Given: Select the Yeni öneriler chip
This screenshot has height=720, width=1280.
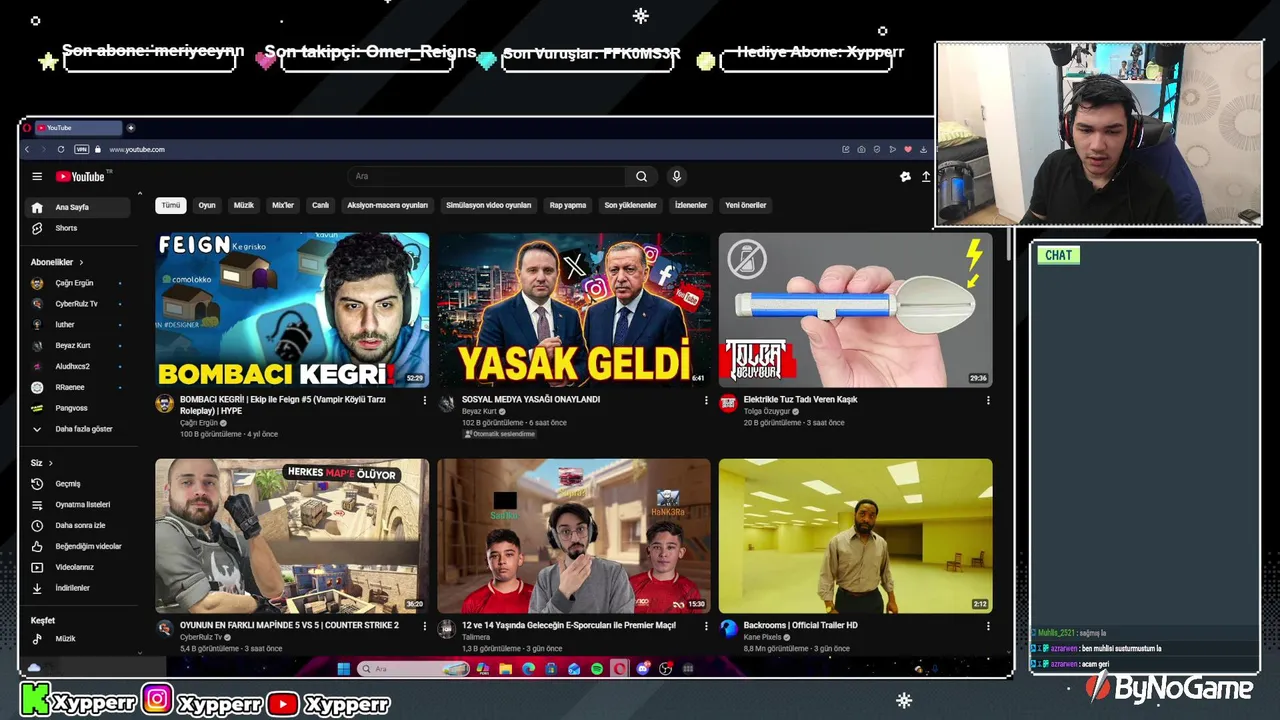Looking at the screenshot, I should point(746,205).
